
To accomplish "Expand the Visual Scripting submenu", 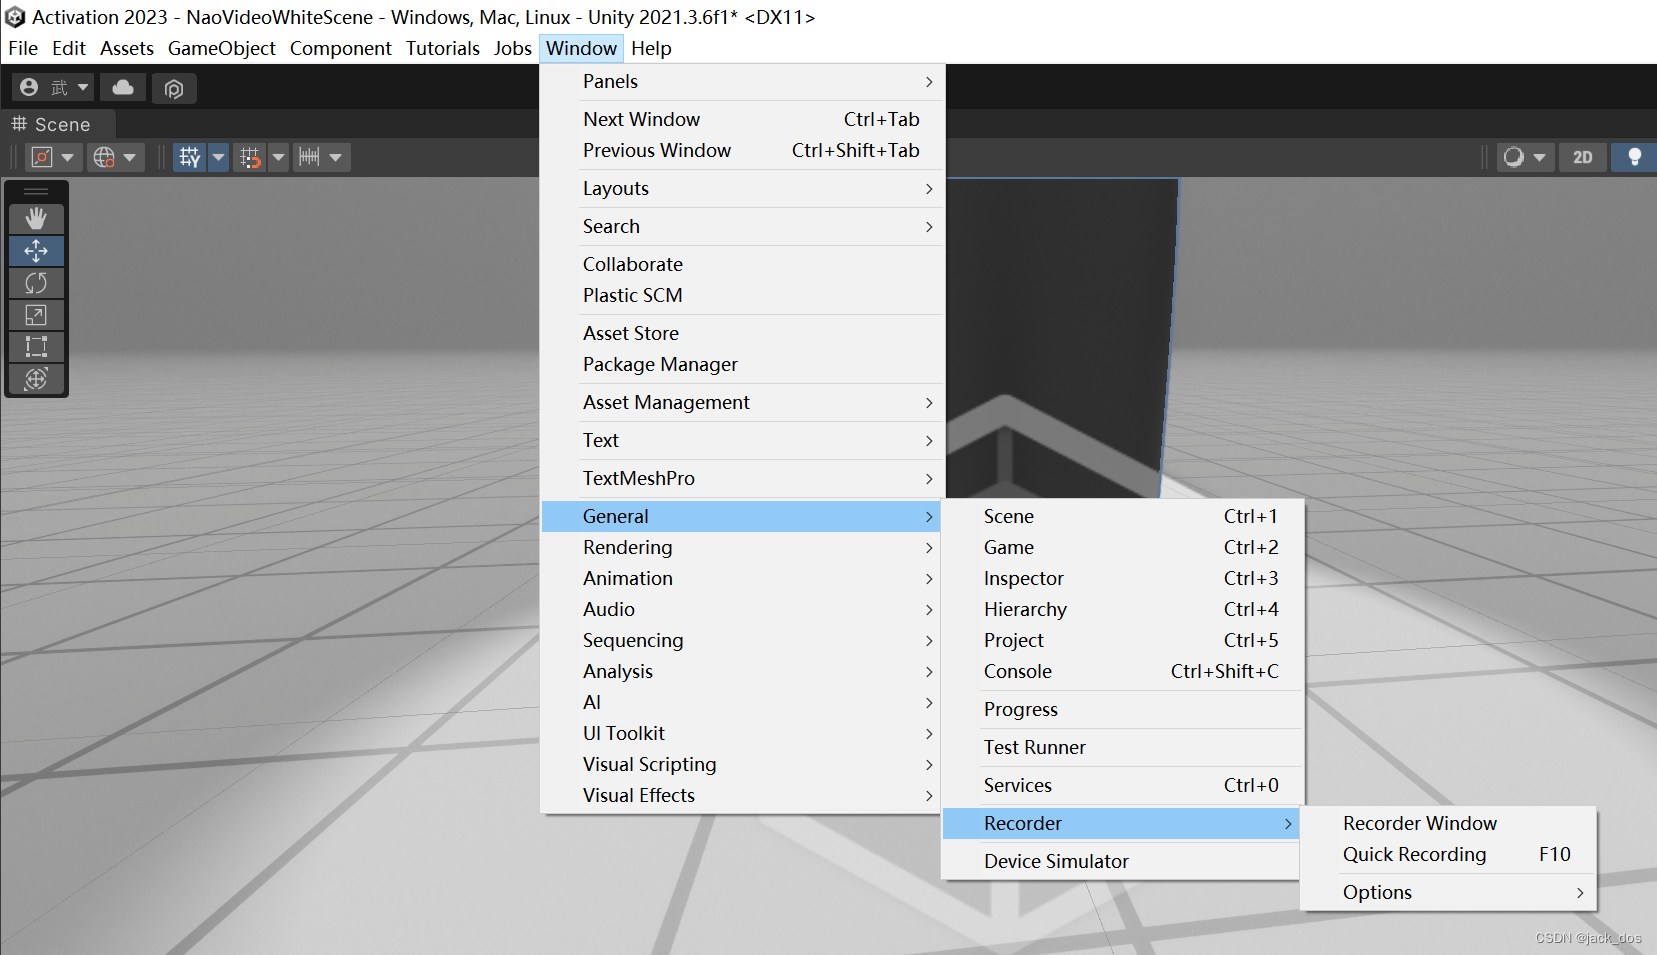I will (x=742, y=764).
